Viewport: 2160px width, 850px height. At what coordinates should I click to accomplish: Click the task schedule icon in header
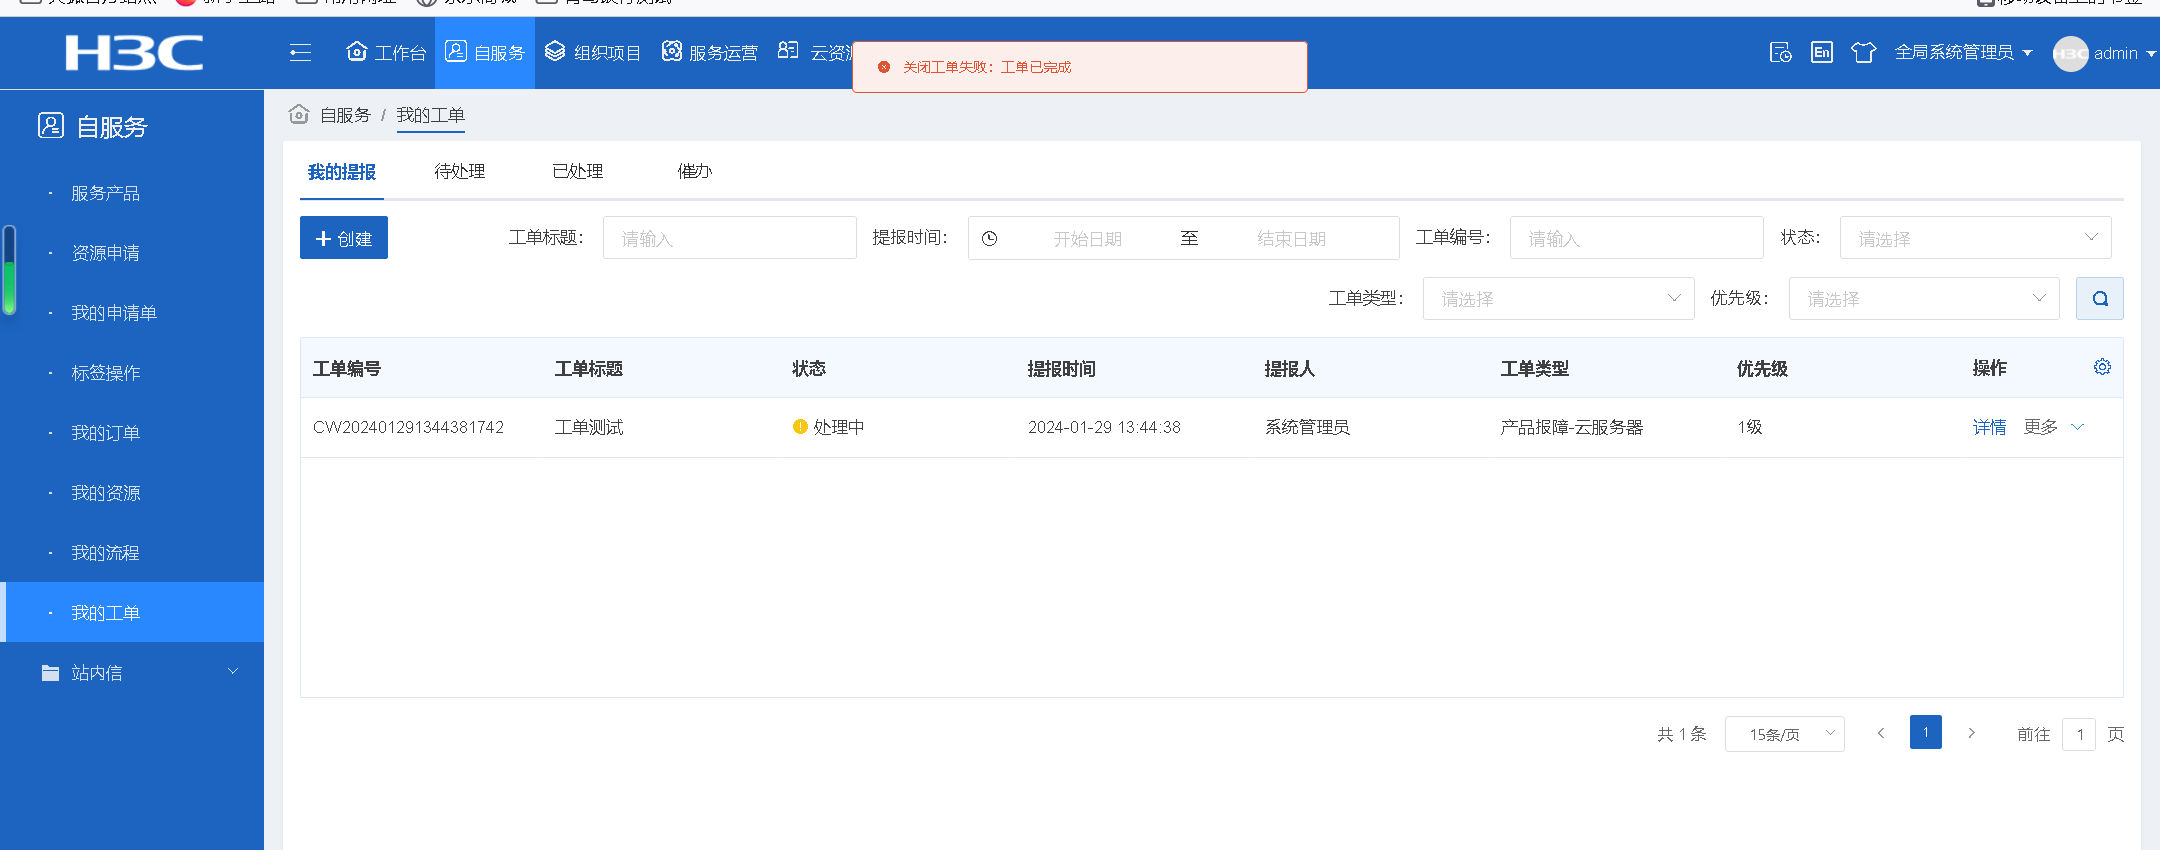pyautogui.click(x=1780, y=53)
